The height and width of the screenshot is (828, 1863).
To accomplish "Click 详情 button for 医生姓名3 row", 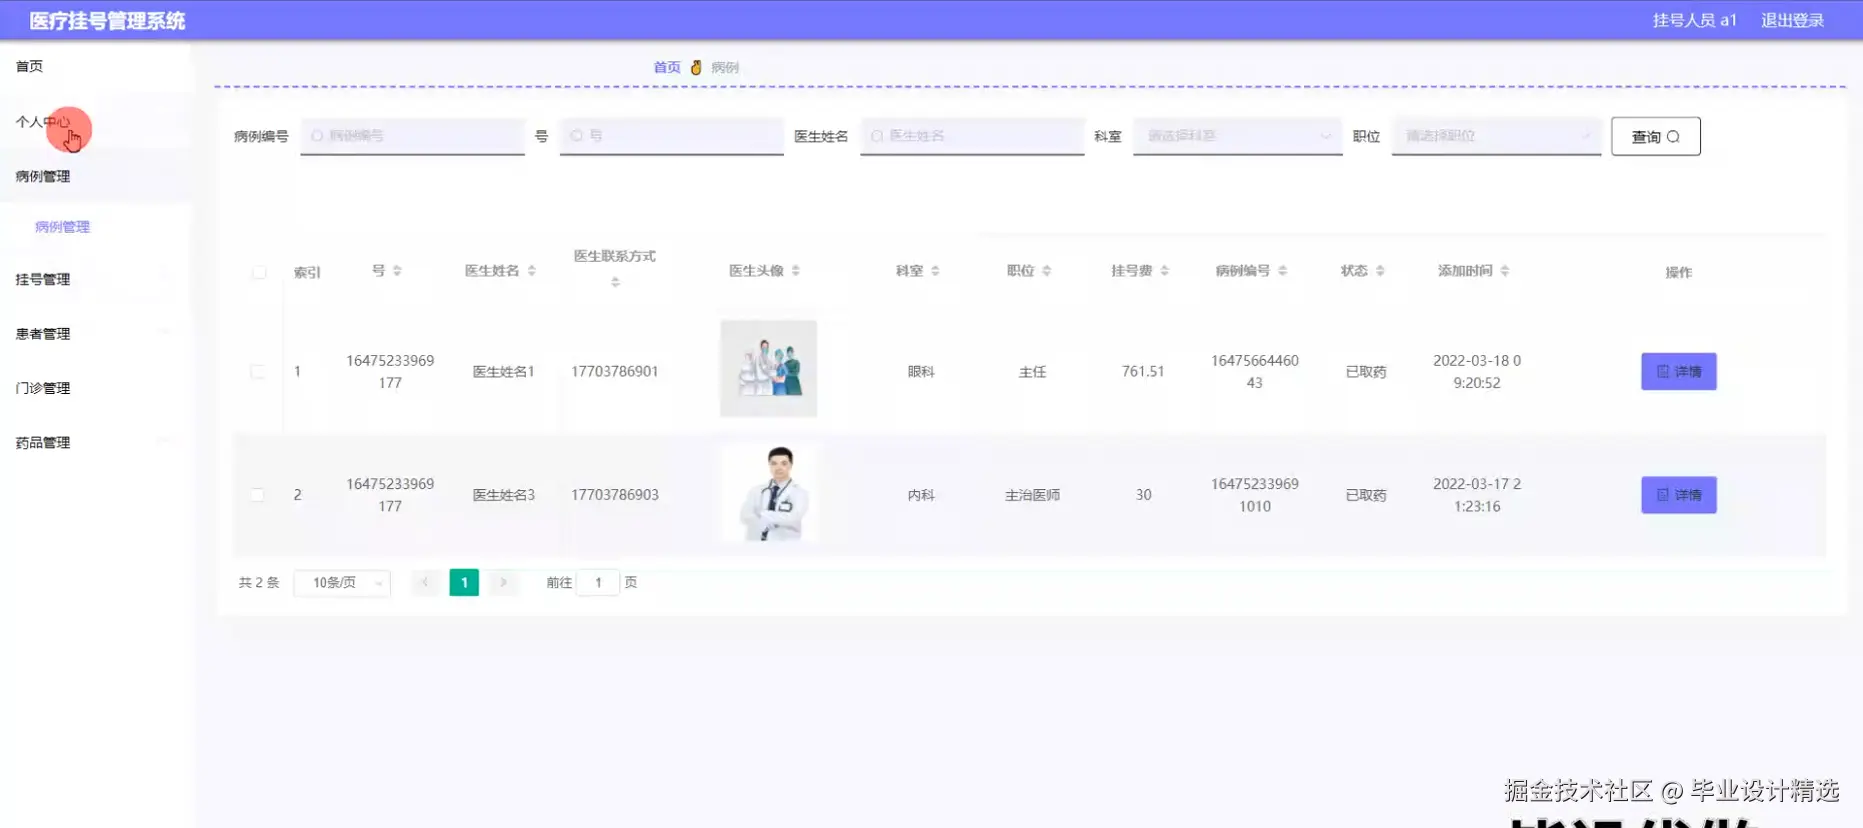I will [x=1678, y=495].
